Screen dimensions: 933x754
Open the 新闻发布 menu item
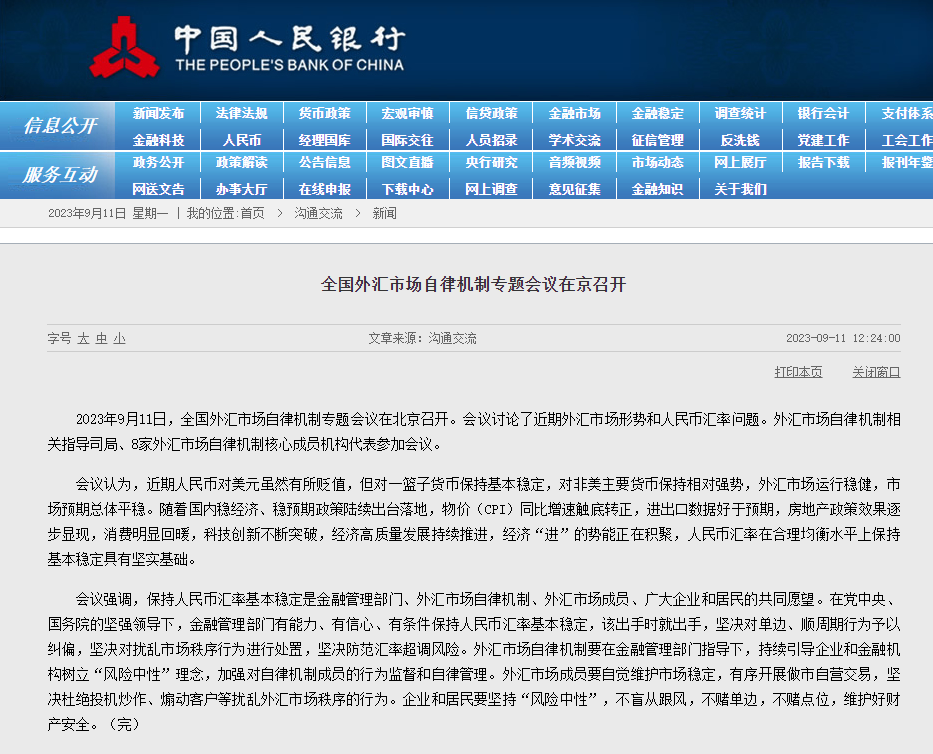158,113
